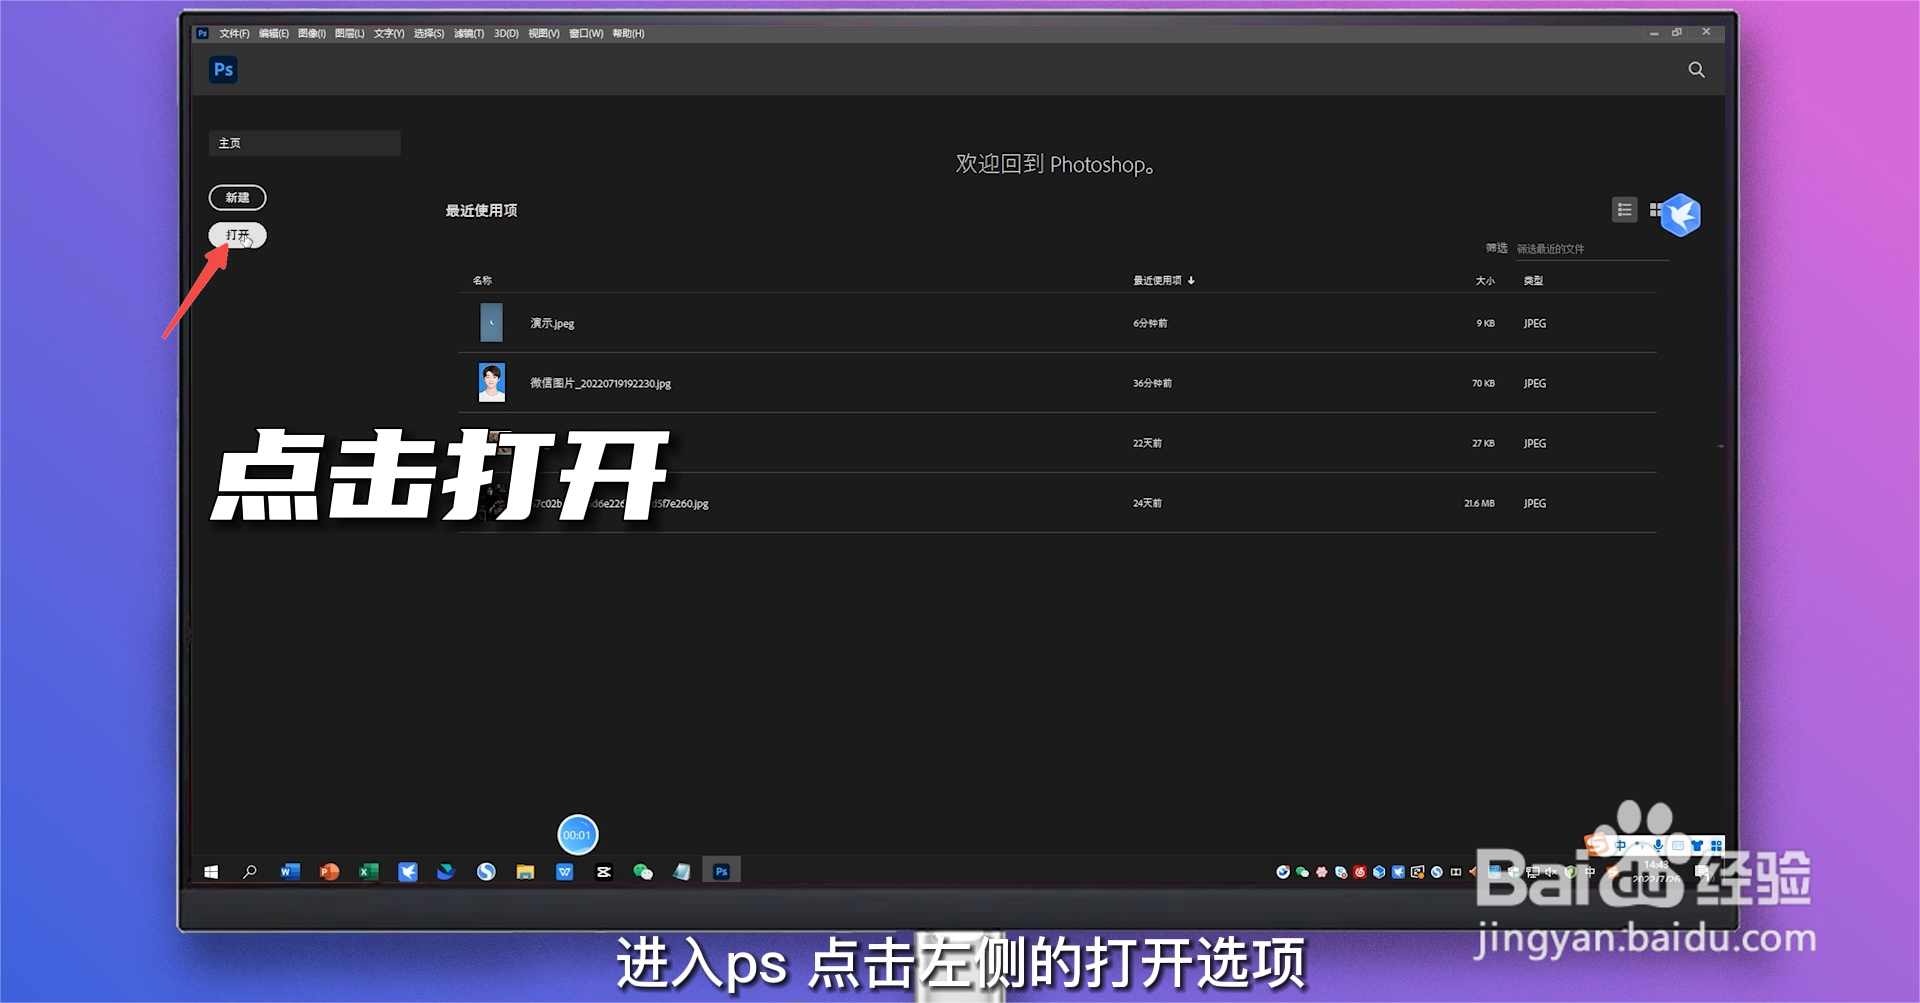
Task: Open the 文件(F) menu
Action: pyautogui.click(x=234, y=33)
